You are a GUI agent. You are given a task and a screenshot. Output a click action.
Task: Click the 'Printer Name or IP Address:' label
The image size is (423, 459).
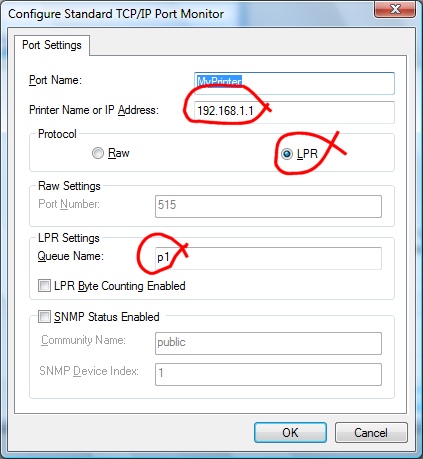pos(94,110)
